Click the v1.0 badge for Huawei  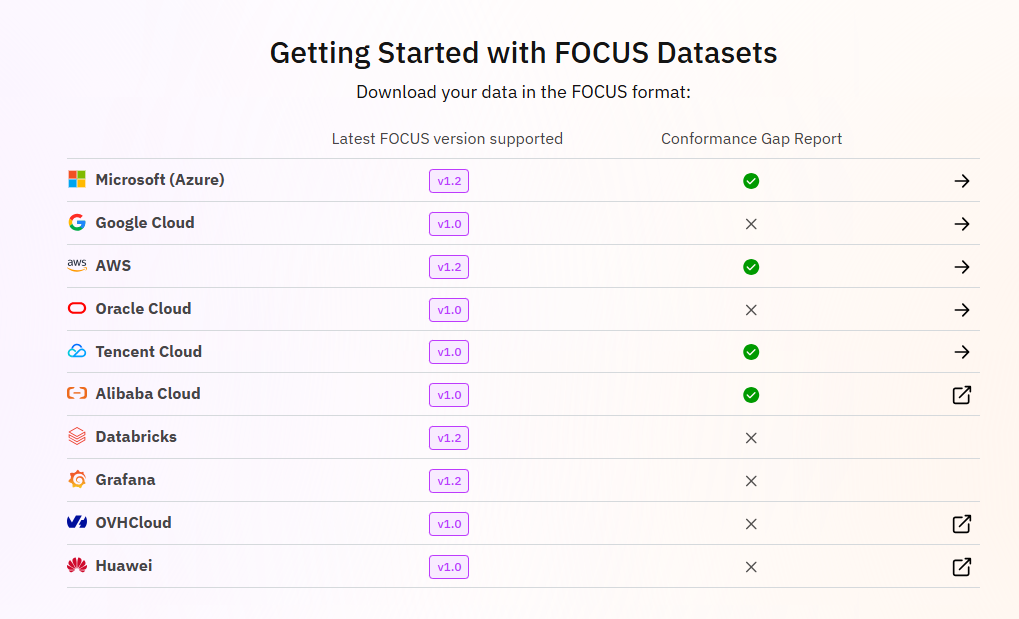pos(449,567)
